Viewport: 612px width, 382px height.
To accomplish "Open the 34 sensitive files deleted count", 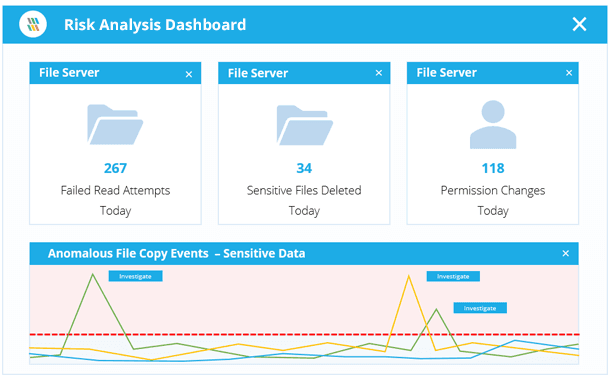I will [304, 168].
